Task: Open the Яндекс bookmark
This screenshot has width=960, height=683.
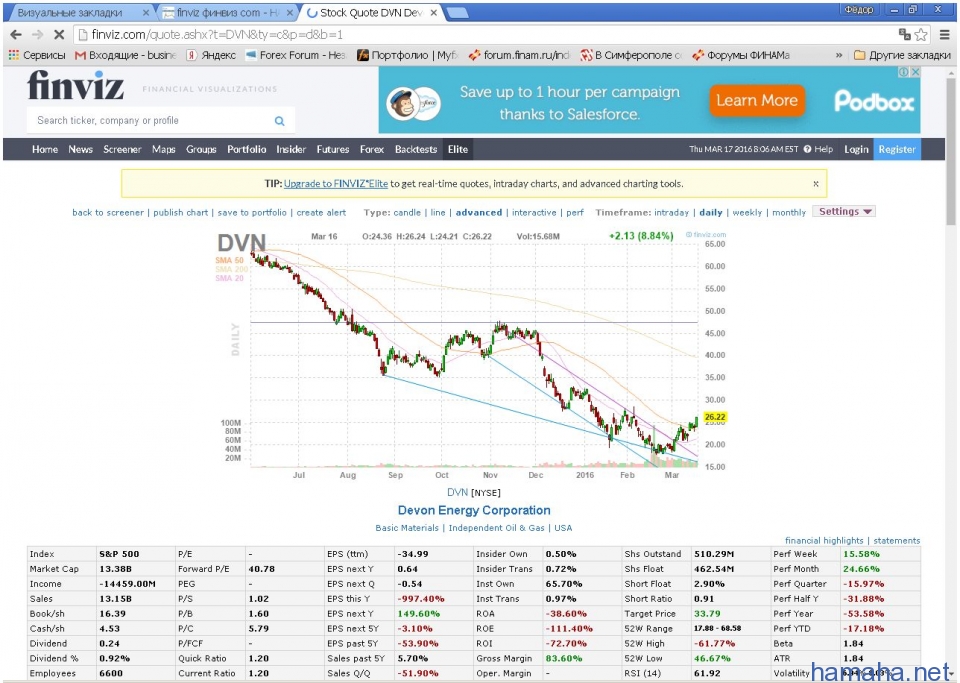Action: [211, 55]
